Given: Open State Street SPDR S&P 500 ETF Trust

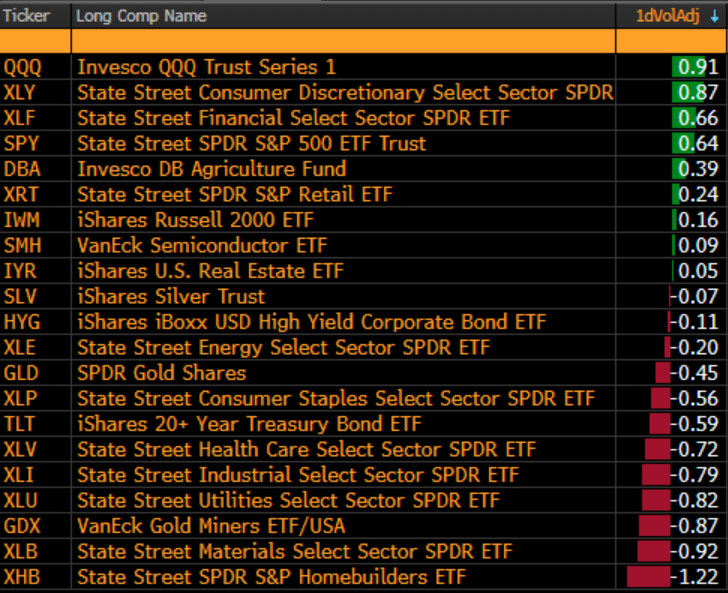Looking at the screenshot, I should coord(252,143).
